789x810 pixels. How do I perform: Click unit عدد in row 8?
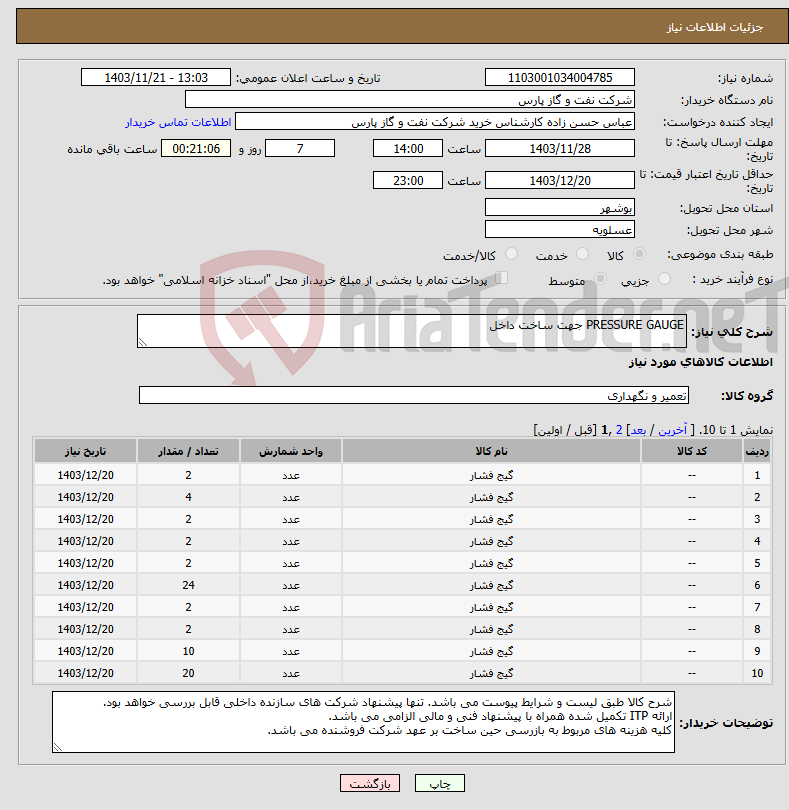[291, 629]
